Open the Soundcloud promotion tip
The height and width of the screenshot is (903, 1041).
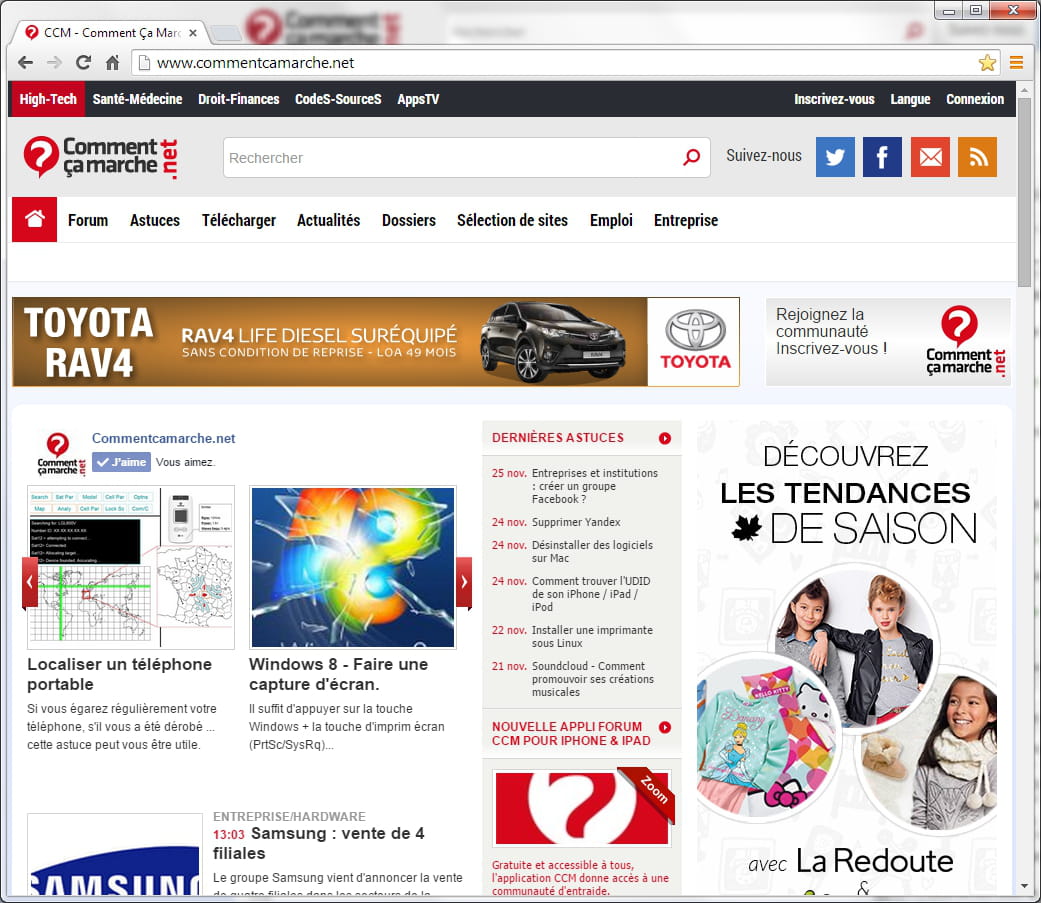click(x=593, y=679)
